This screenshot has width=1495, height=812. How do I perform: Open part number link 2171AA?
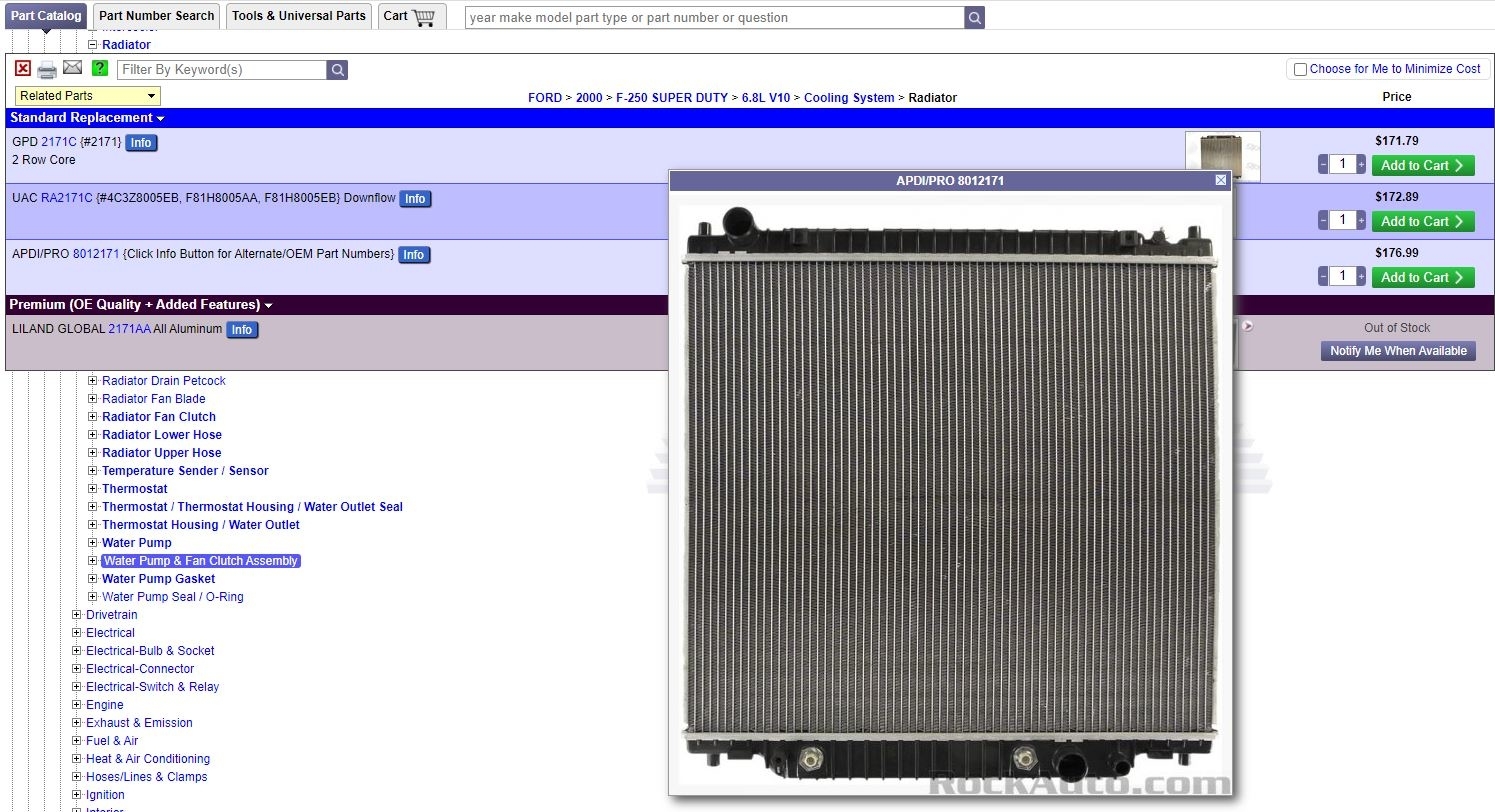click(x=130, y=329)
